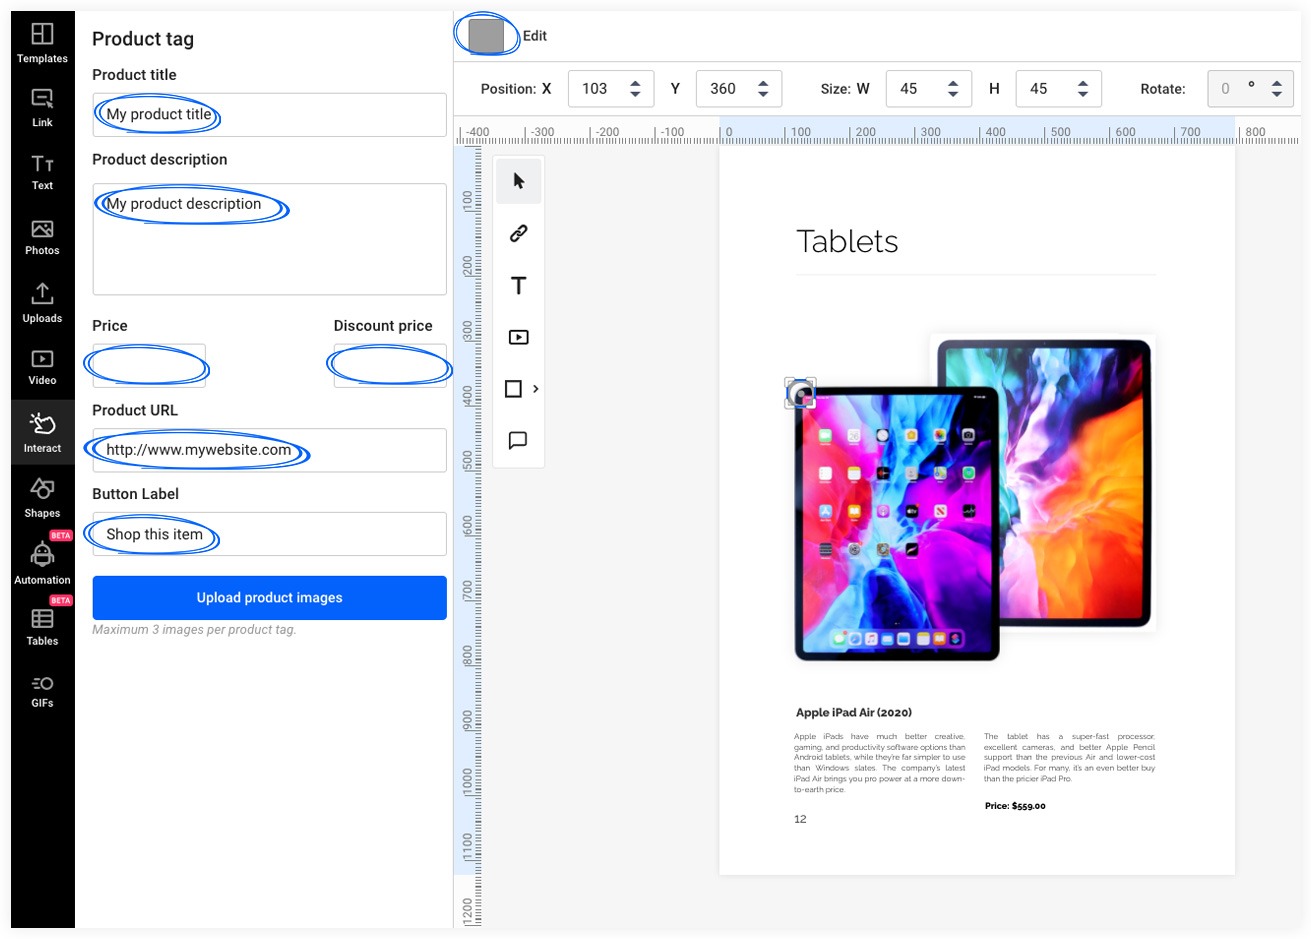Decrease height H with down arrow
1311x939 pixels.
1083,95
